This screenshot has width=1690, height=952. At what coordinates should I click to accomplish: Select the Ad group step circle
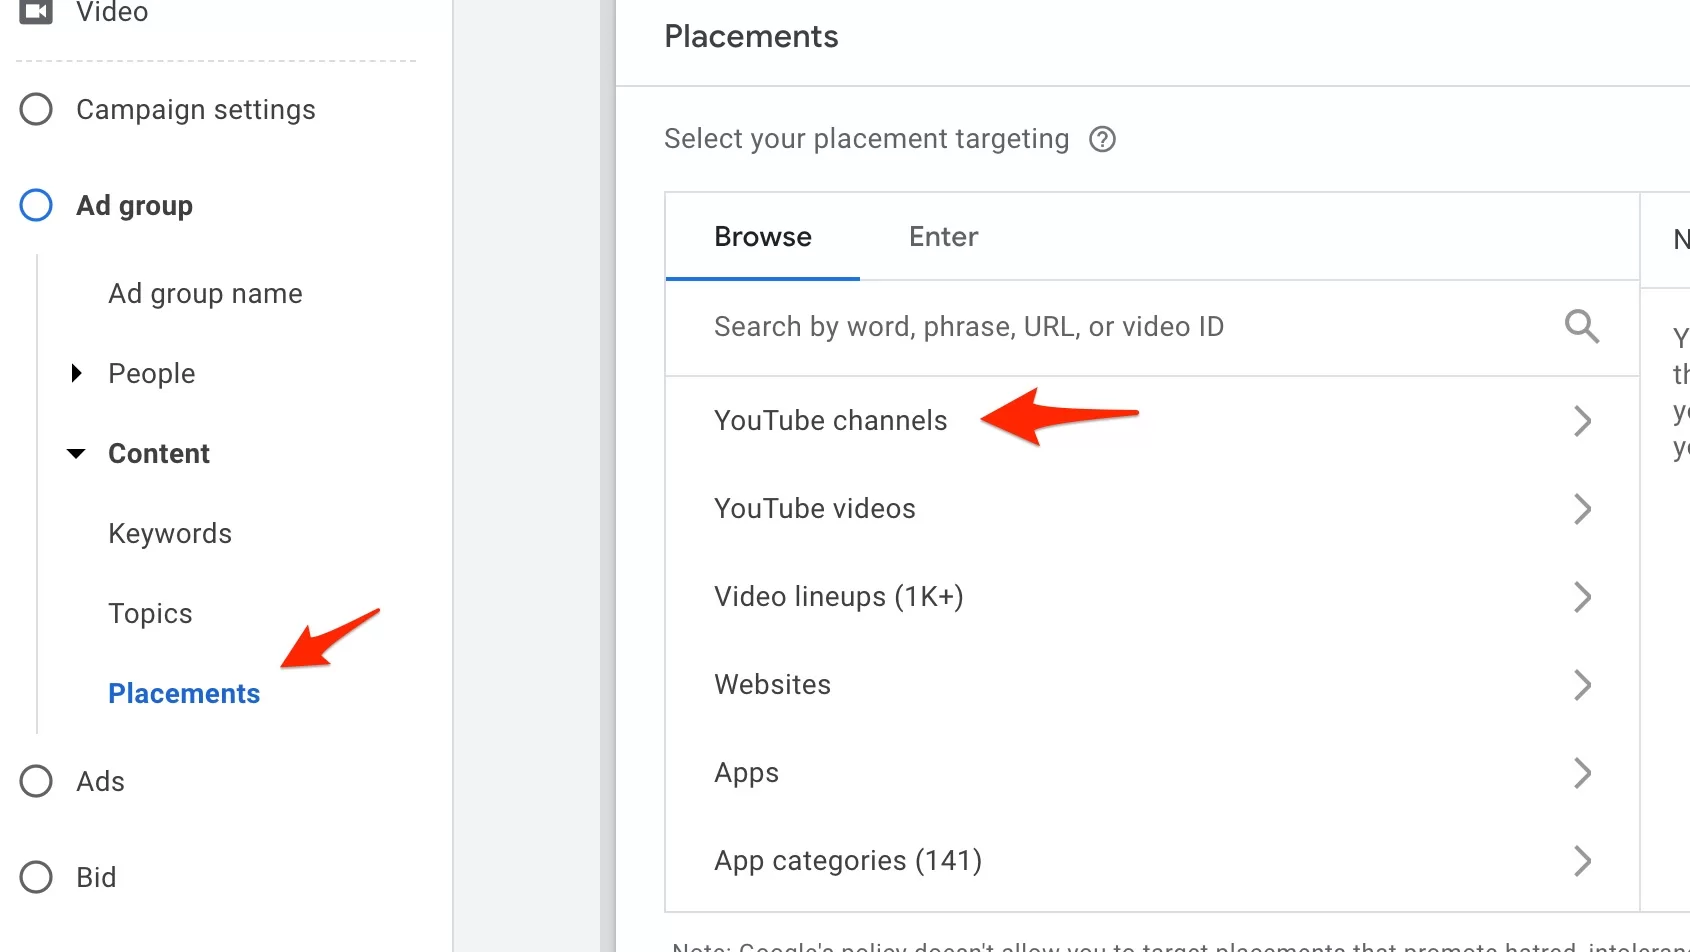[36, 205]
